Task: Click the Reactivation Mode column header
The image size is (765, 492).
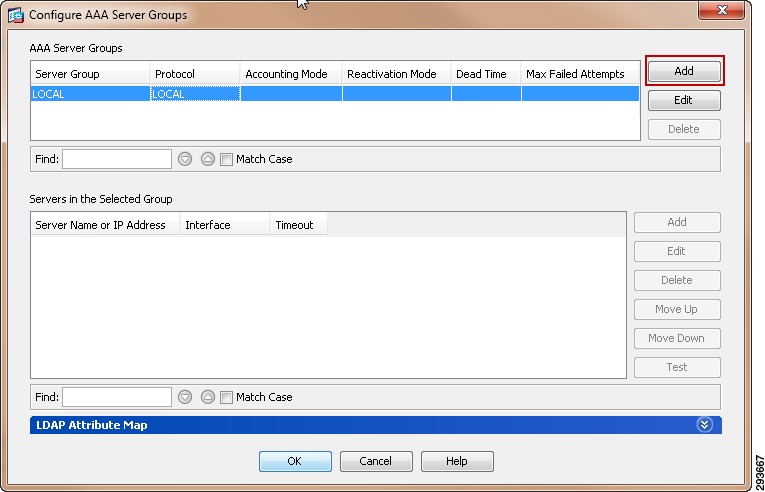Action: 396,74
